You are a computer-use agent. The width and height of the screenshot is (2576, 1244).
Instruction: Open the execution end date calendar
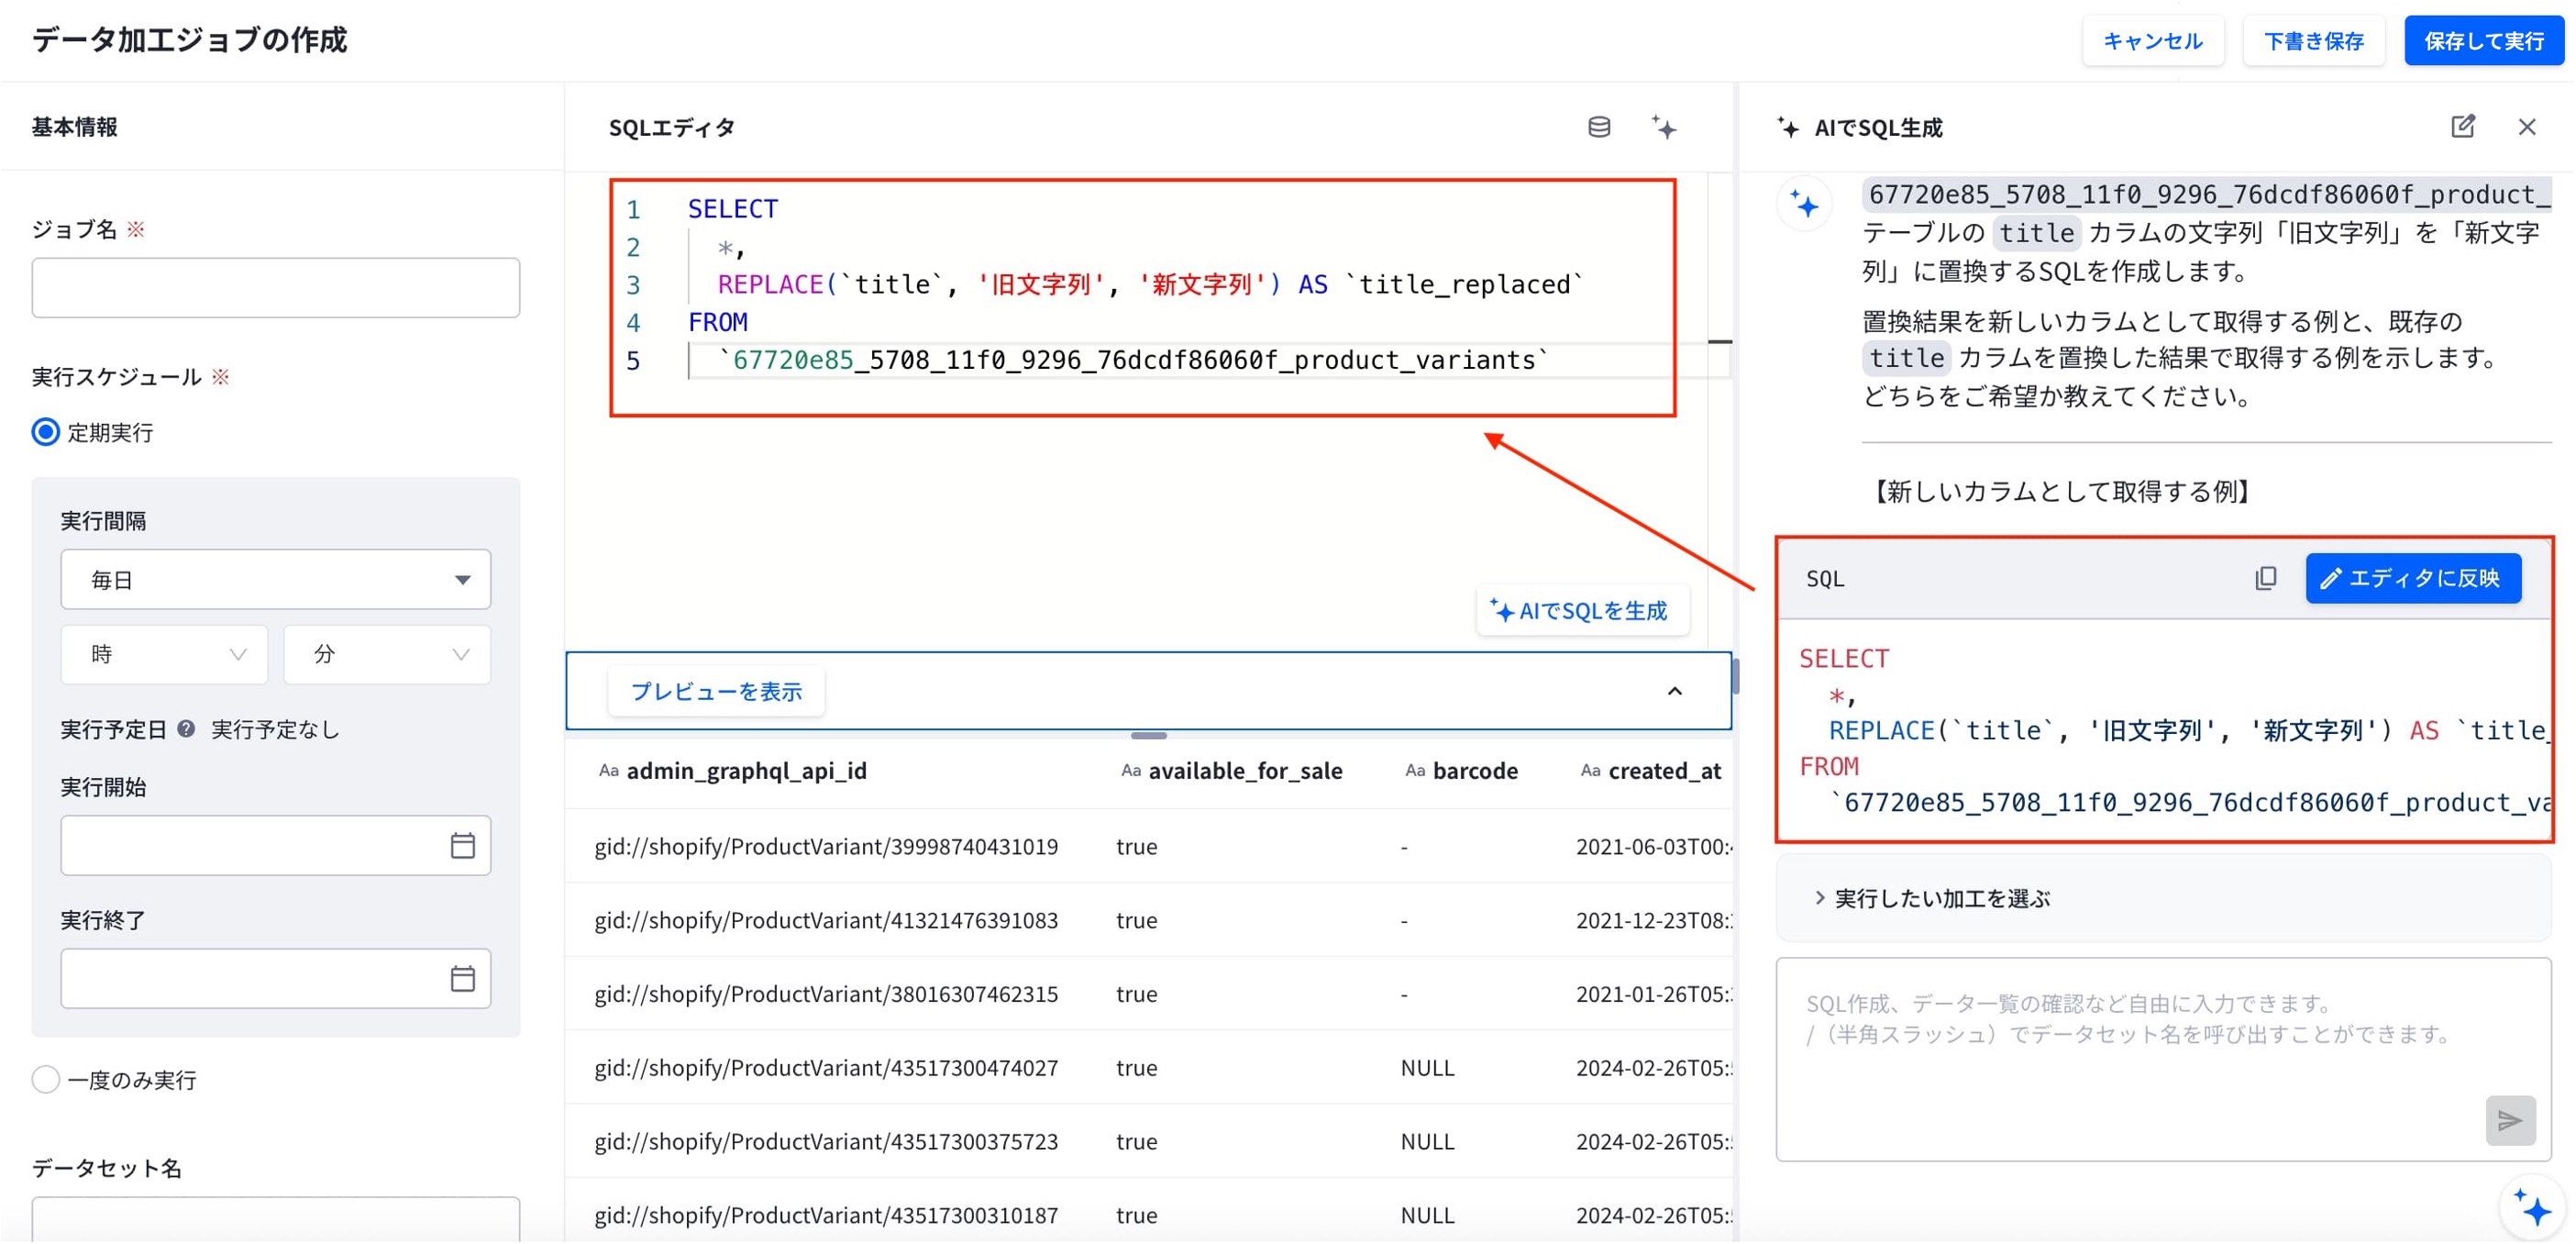click(462, 978)
